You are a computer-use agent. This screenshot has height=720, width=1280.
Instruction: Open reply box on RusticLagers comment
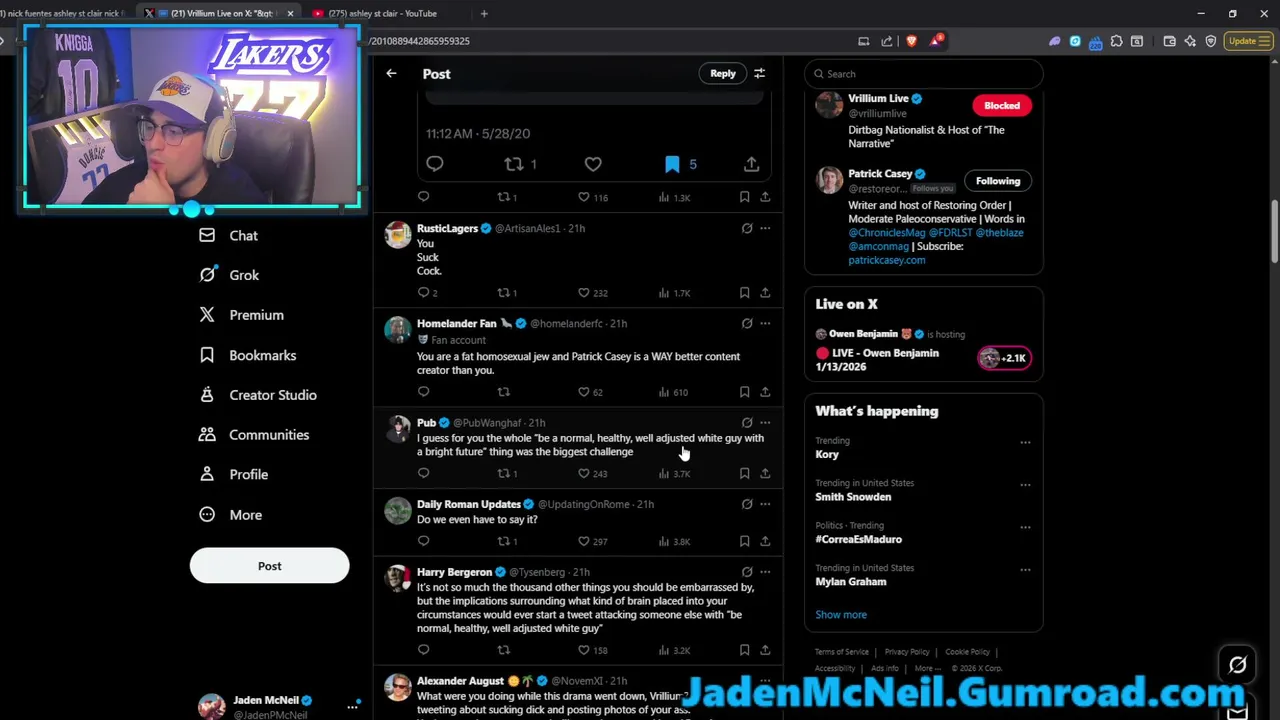(x=424, y=293)
